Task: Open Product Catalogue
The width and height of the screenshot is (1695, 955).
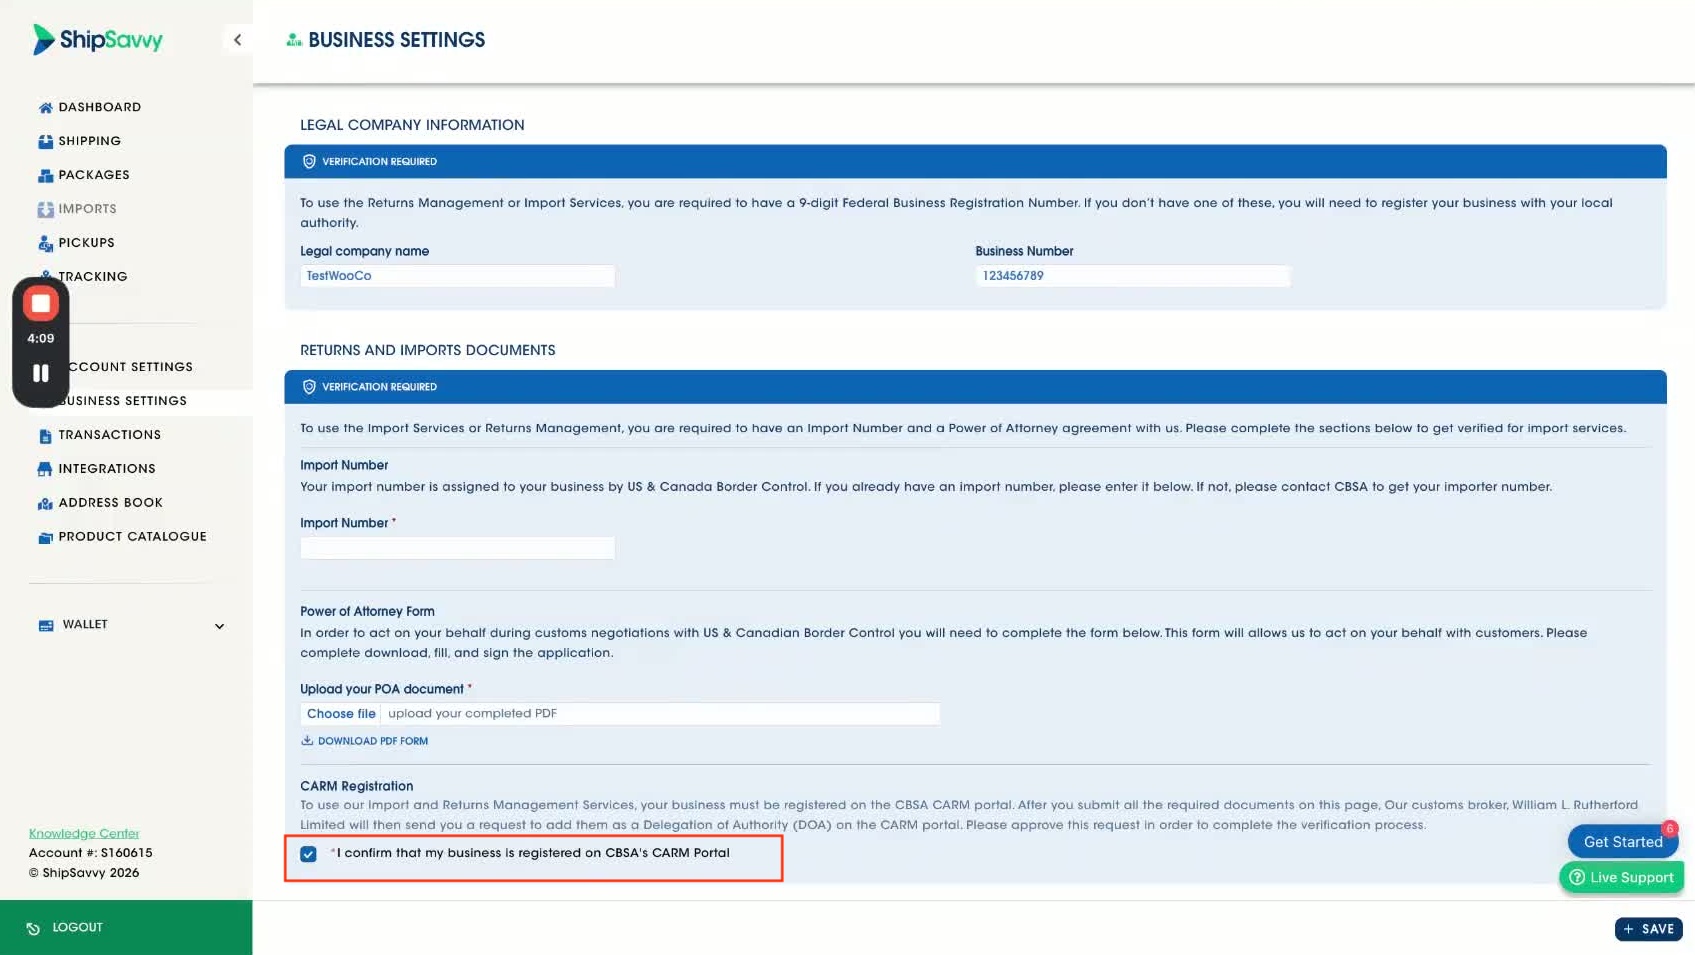Action: point(132,537)
